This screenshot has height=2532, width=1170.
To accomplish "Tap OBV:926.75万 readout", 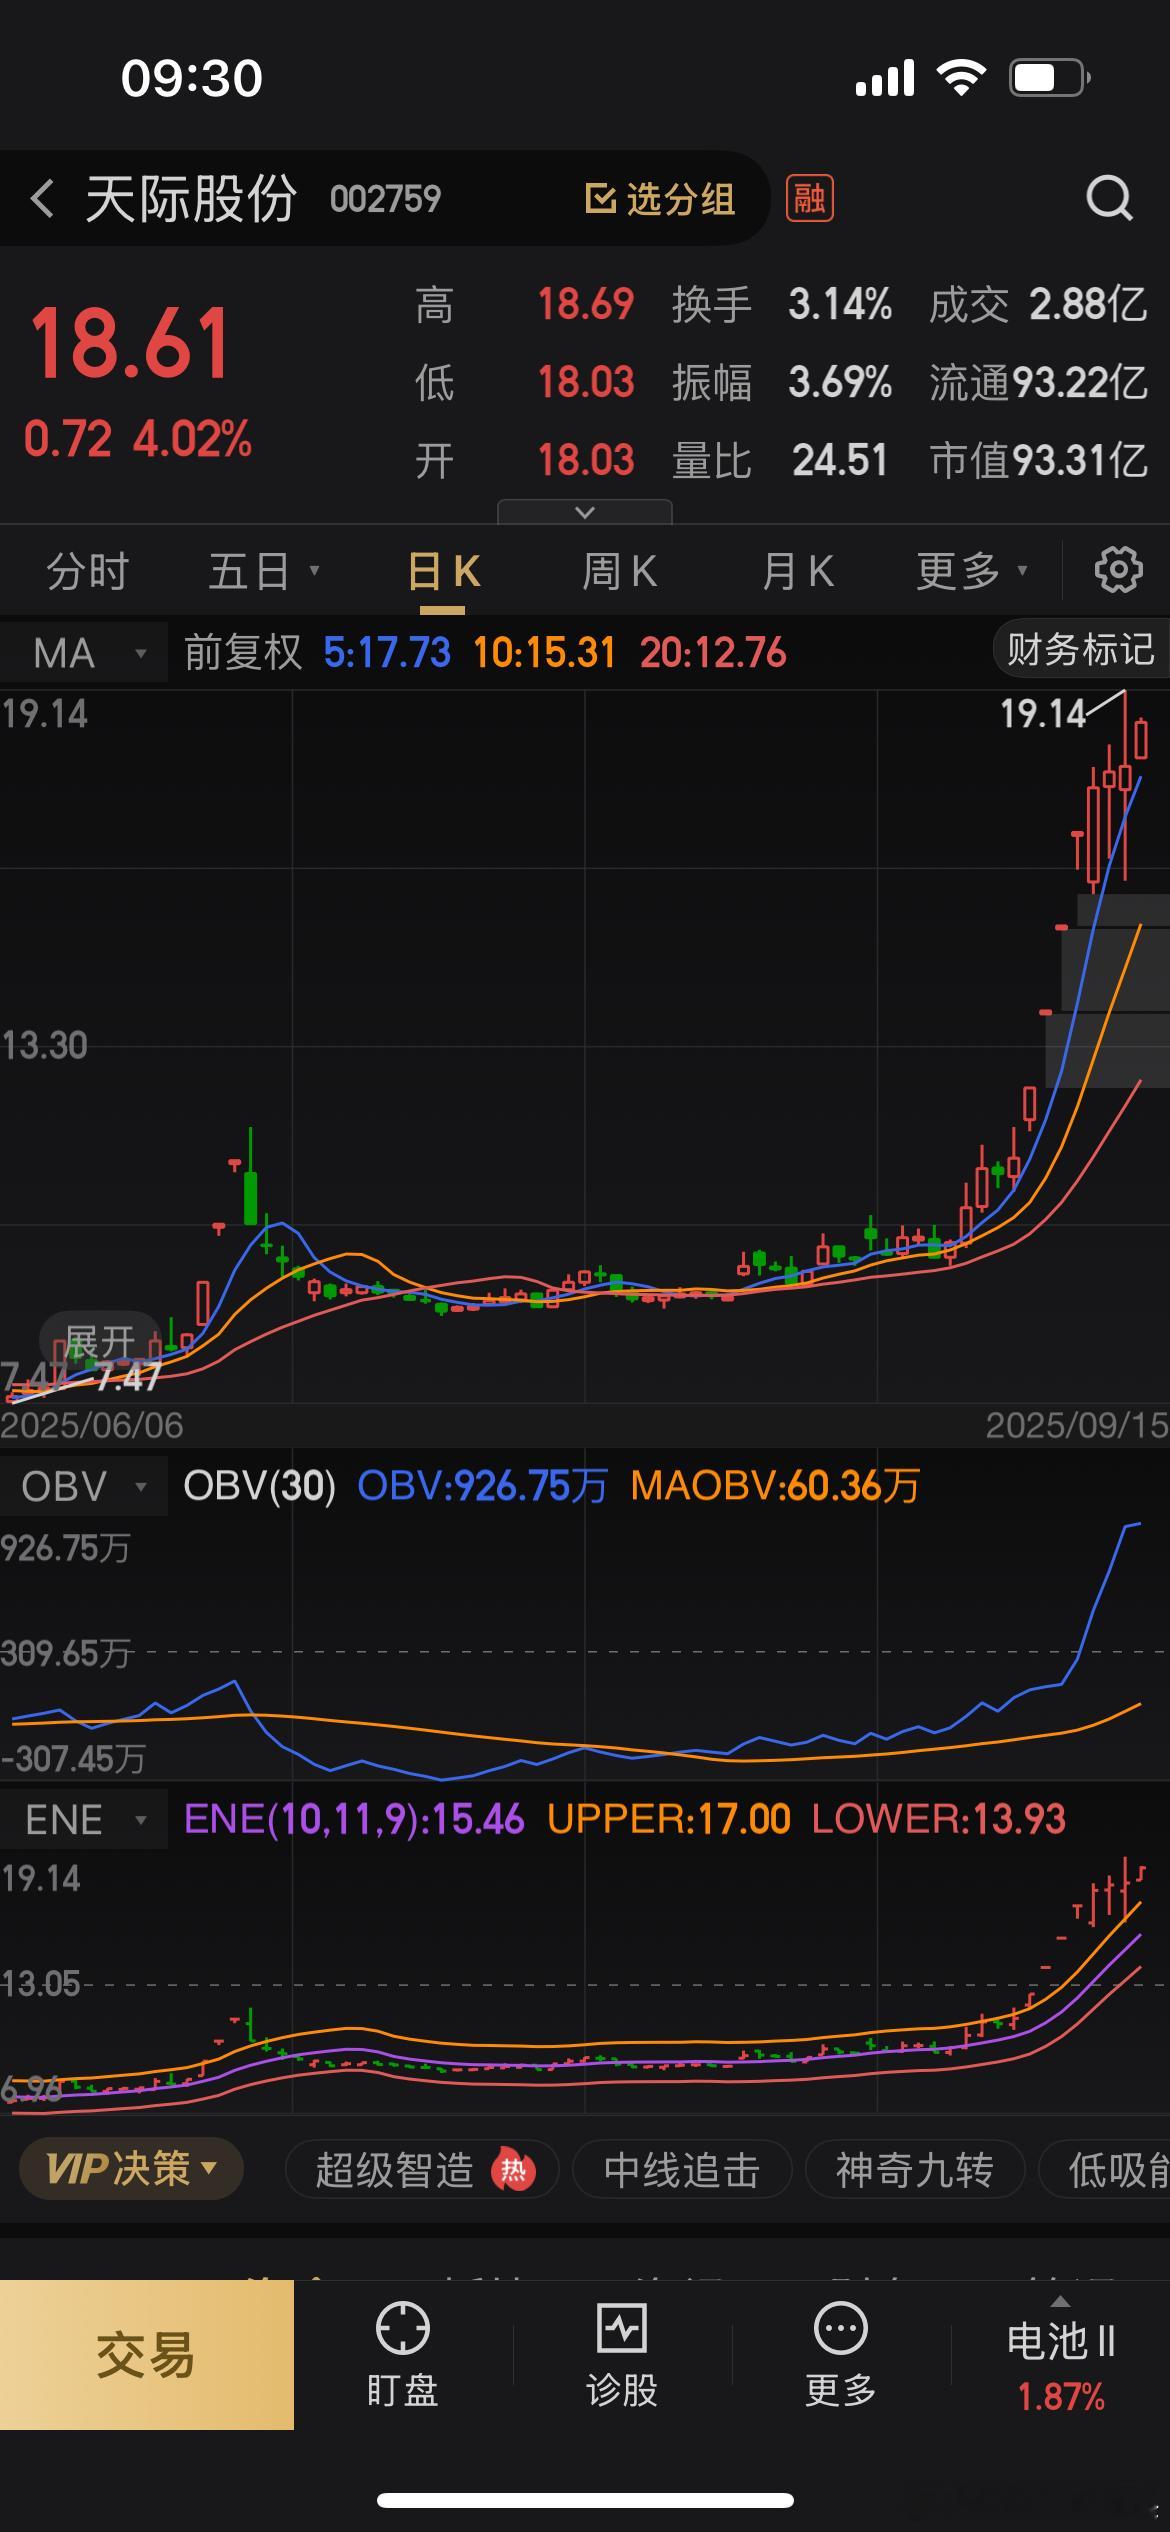I will point(482,1486).
